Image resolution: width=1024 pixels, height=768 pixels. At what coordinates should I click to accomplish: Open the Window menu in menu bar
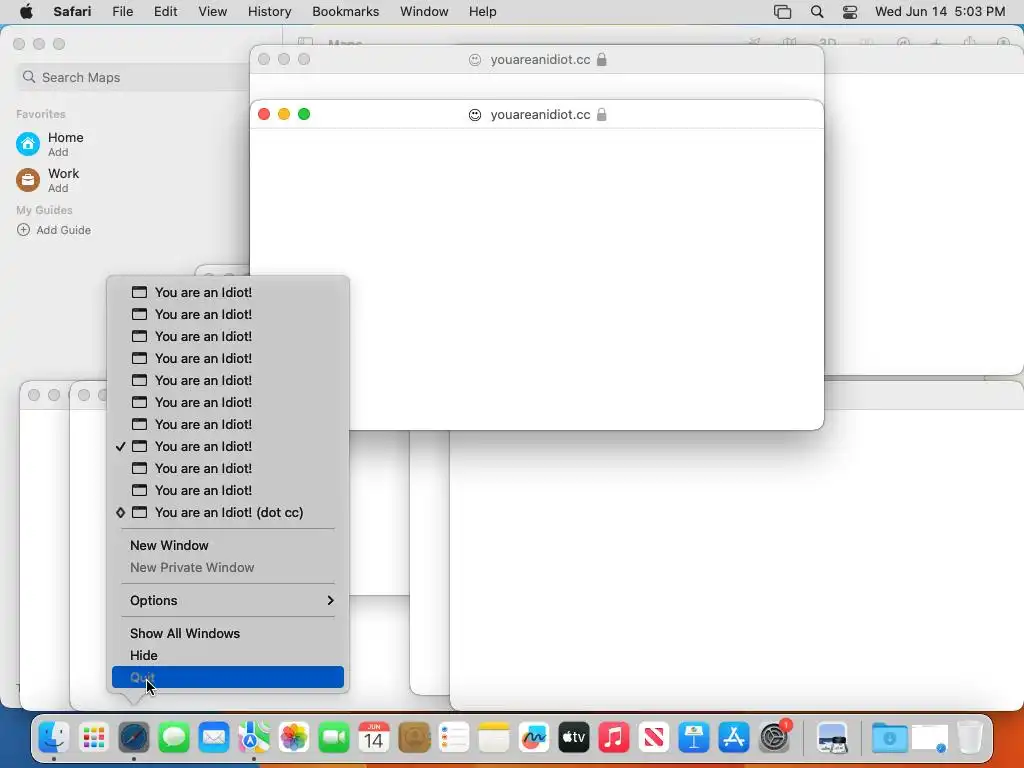tap(424, 11)
